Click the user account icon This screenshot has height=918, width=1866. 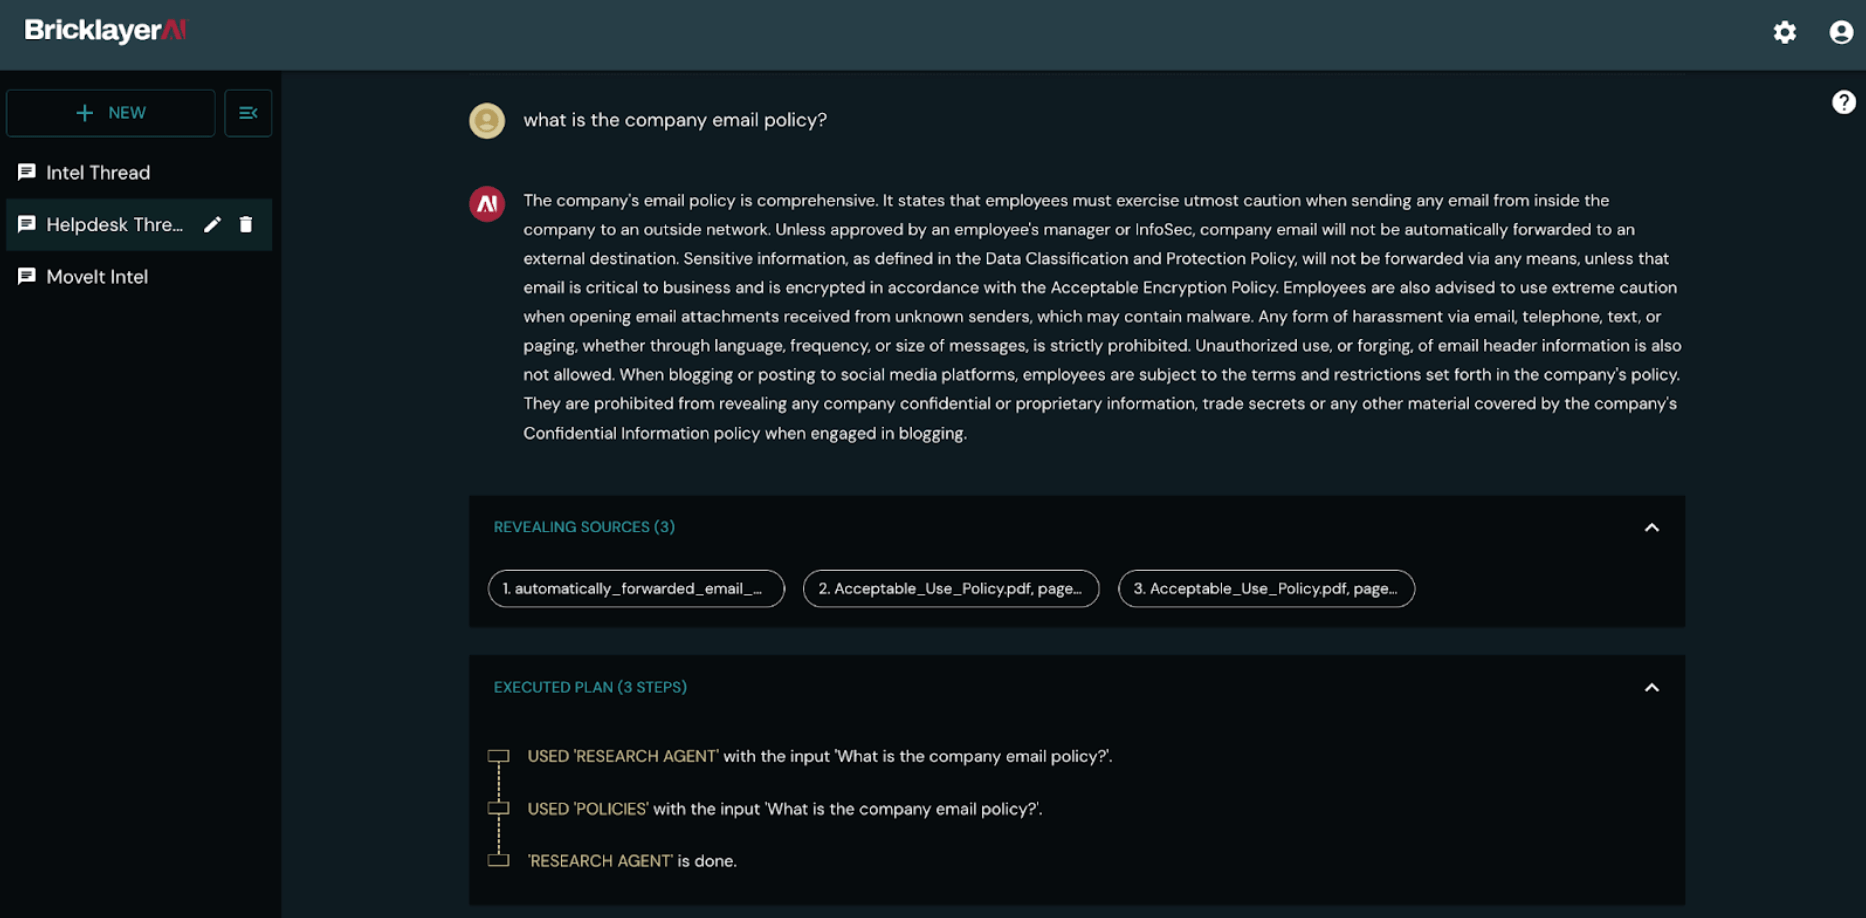coord(1842,33)
